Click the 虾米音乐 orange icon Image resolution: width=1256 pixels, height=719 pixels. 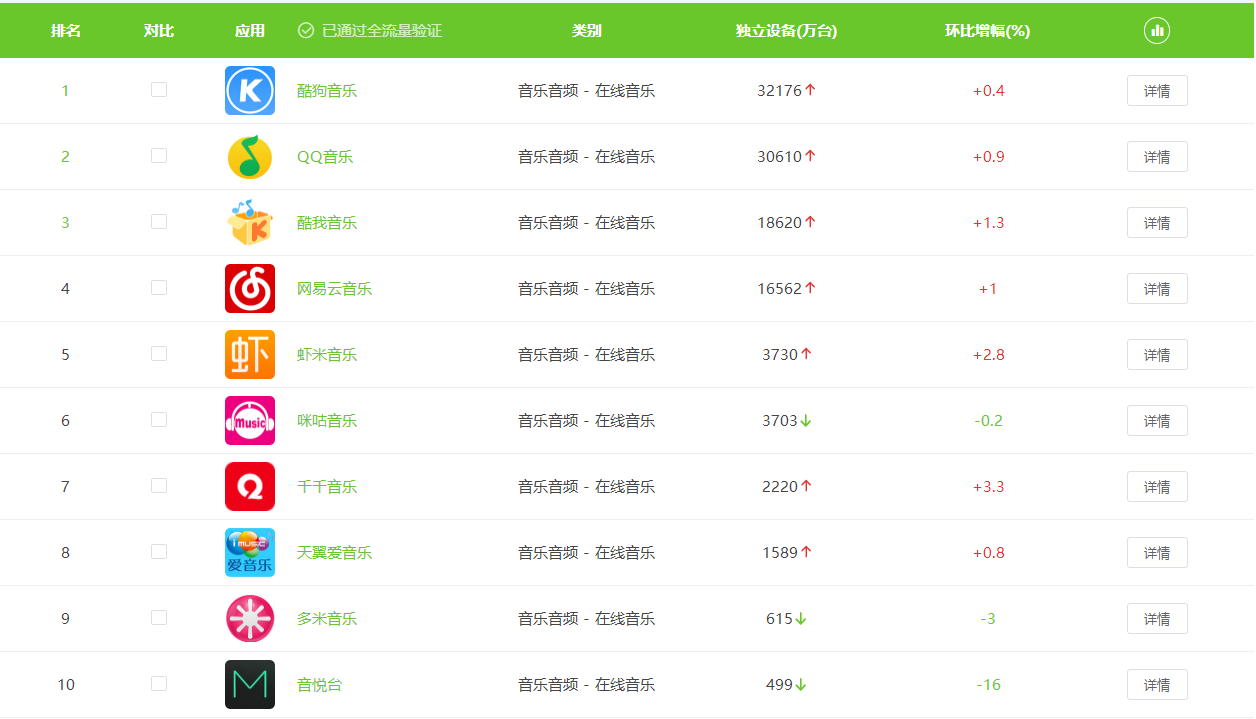250,354
